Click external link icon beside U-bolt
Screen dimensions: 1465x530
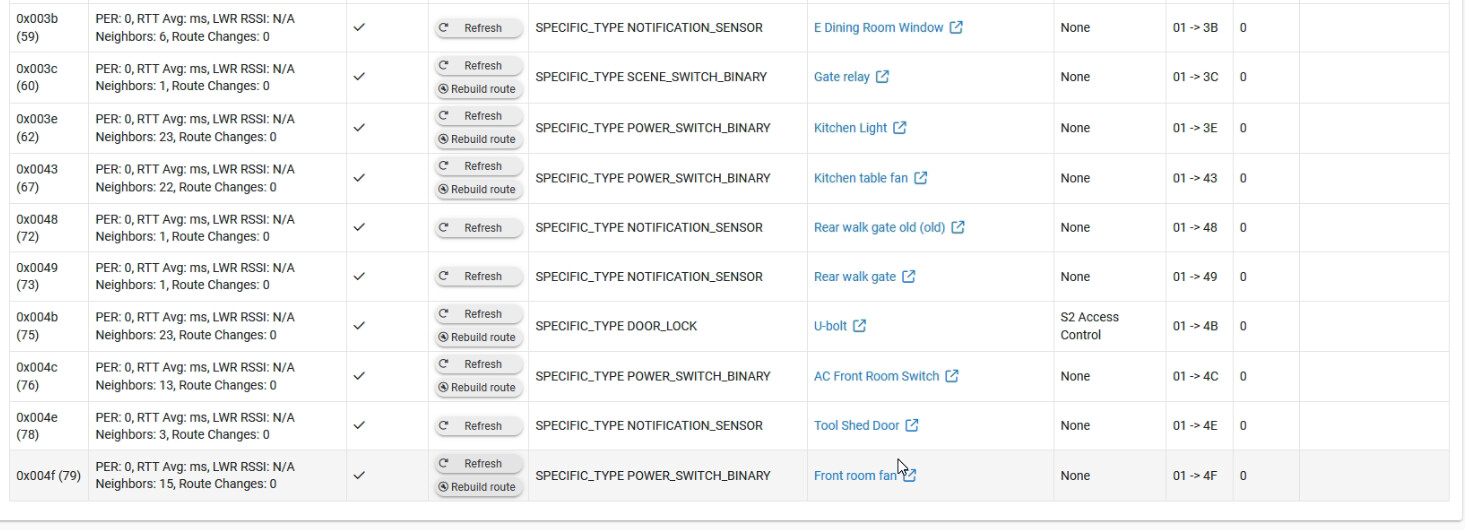click(859, 326)
